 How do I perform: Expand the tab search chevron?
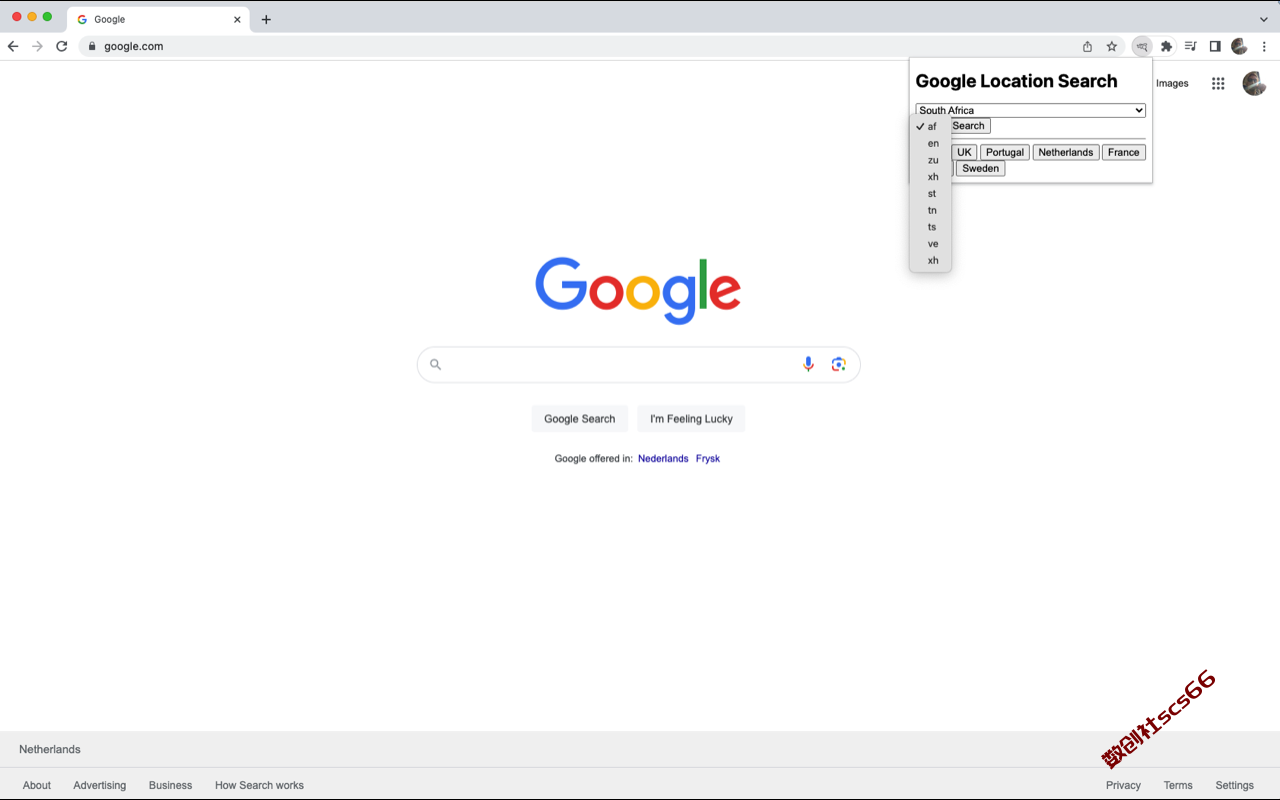point(1263,19)
